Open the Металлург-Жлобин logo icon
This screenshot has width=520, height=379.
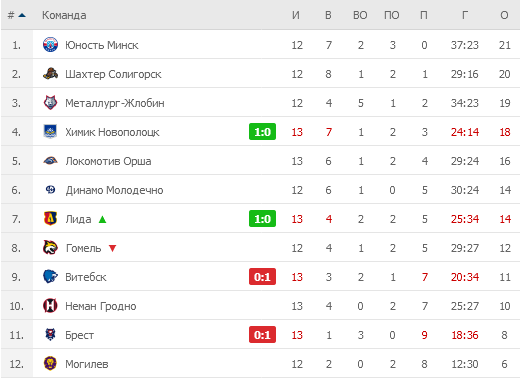(x=50, y=103)
